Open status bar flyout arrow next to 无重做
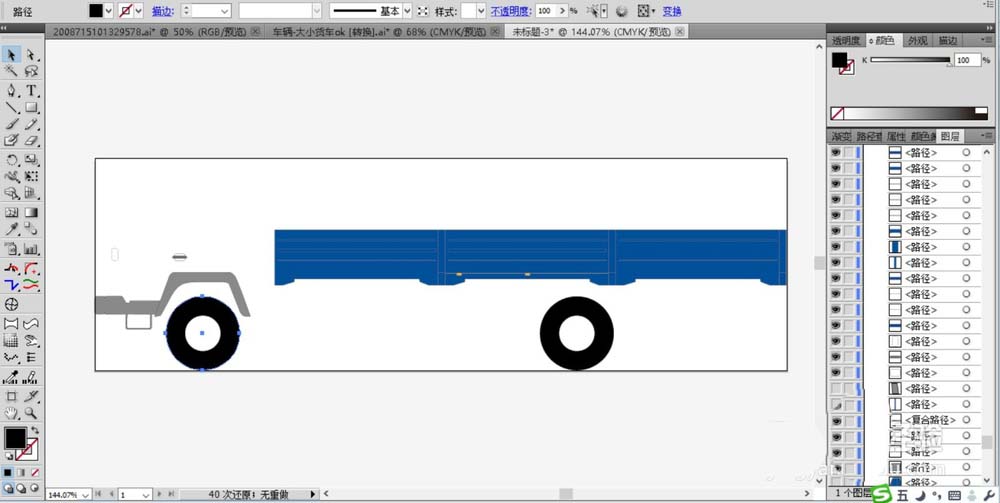 coord(313,494)
